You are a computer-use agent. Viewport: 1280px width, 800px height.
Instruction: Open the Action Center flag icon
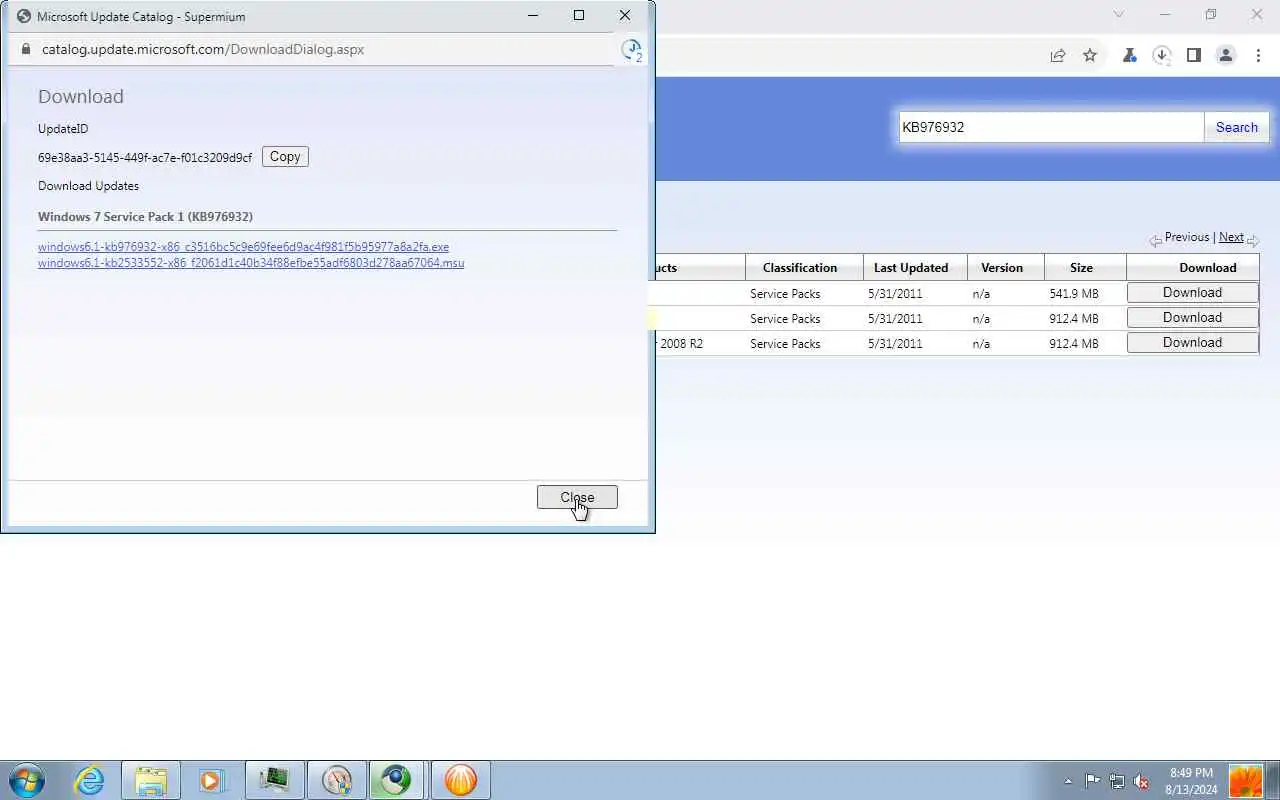1093,781
